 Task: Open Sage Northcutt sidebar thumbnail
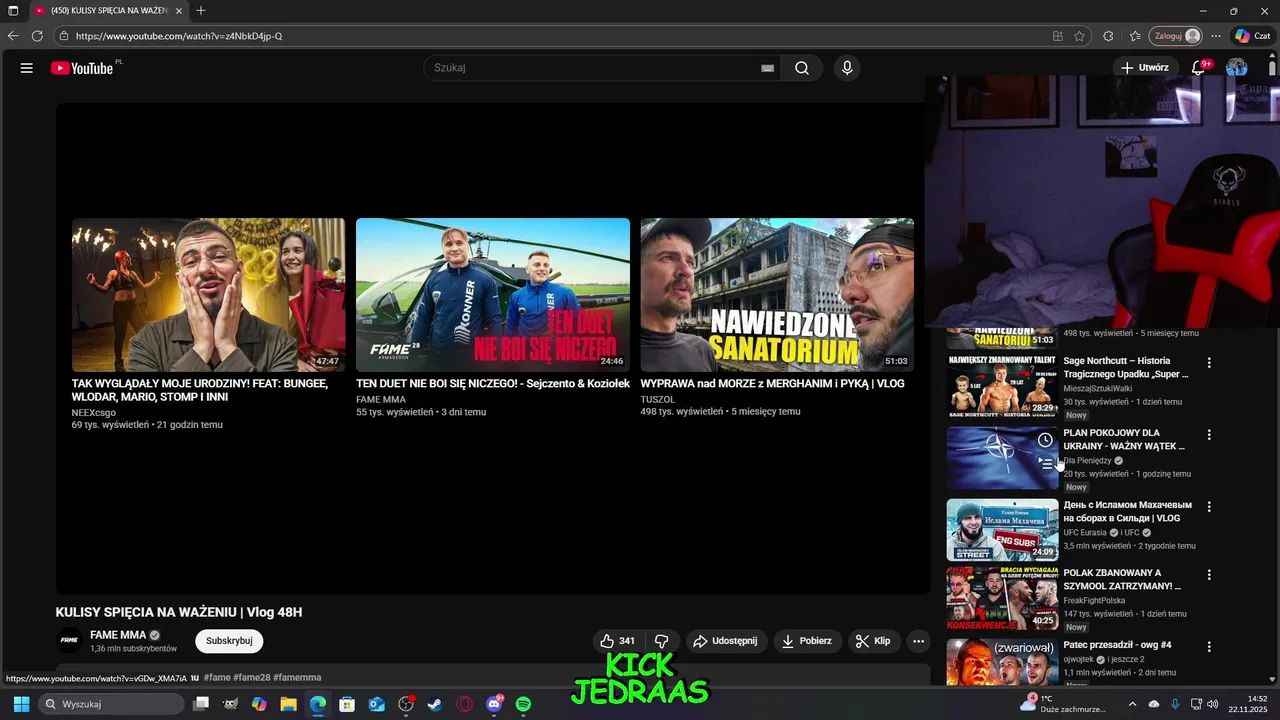click(1002, 386)
